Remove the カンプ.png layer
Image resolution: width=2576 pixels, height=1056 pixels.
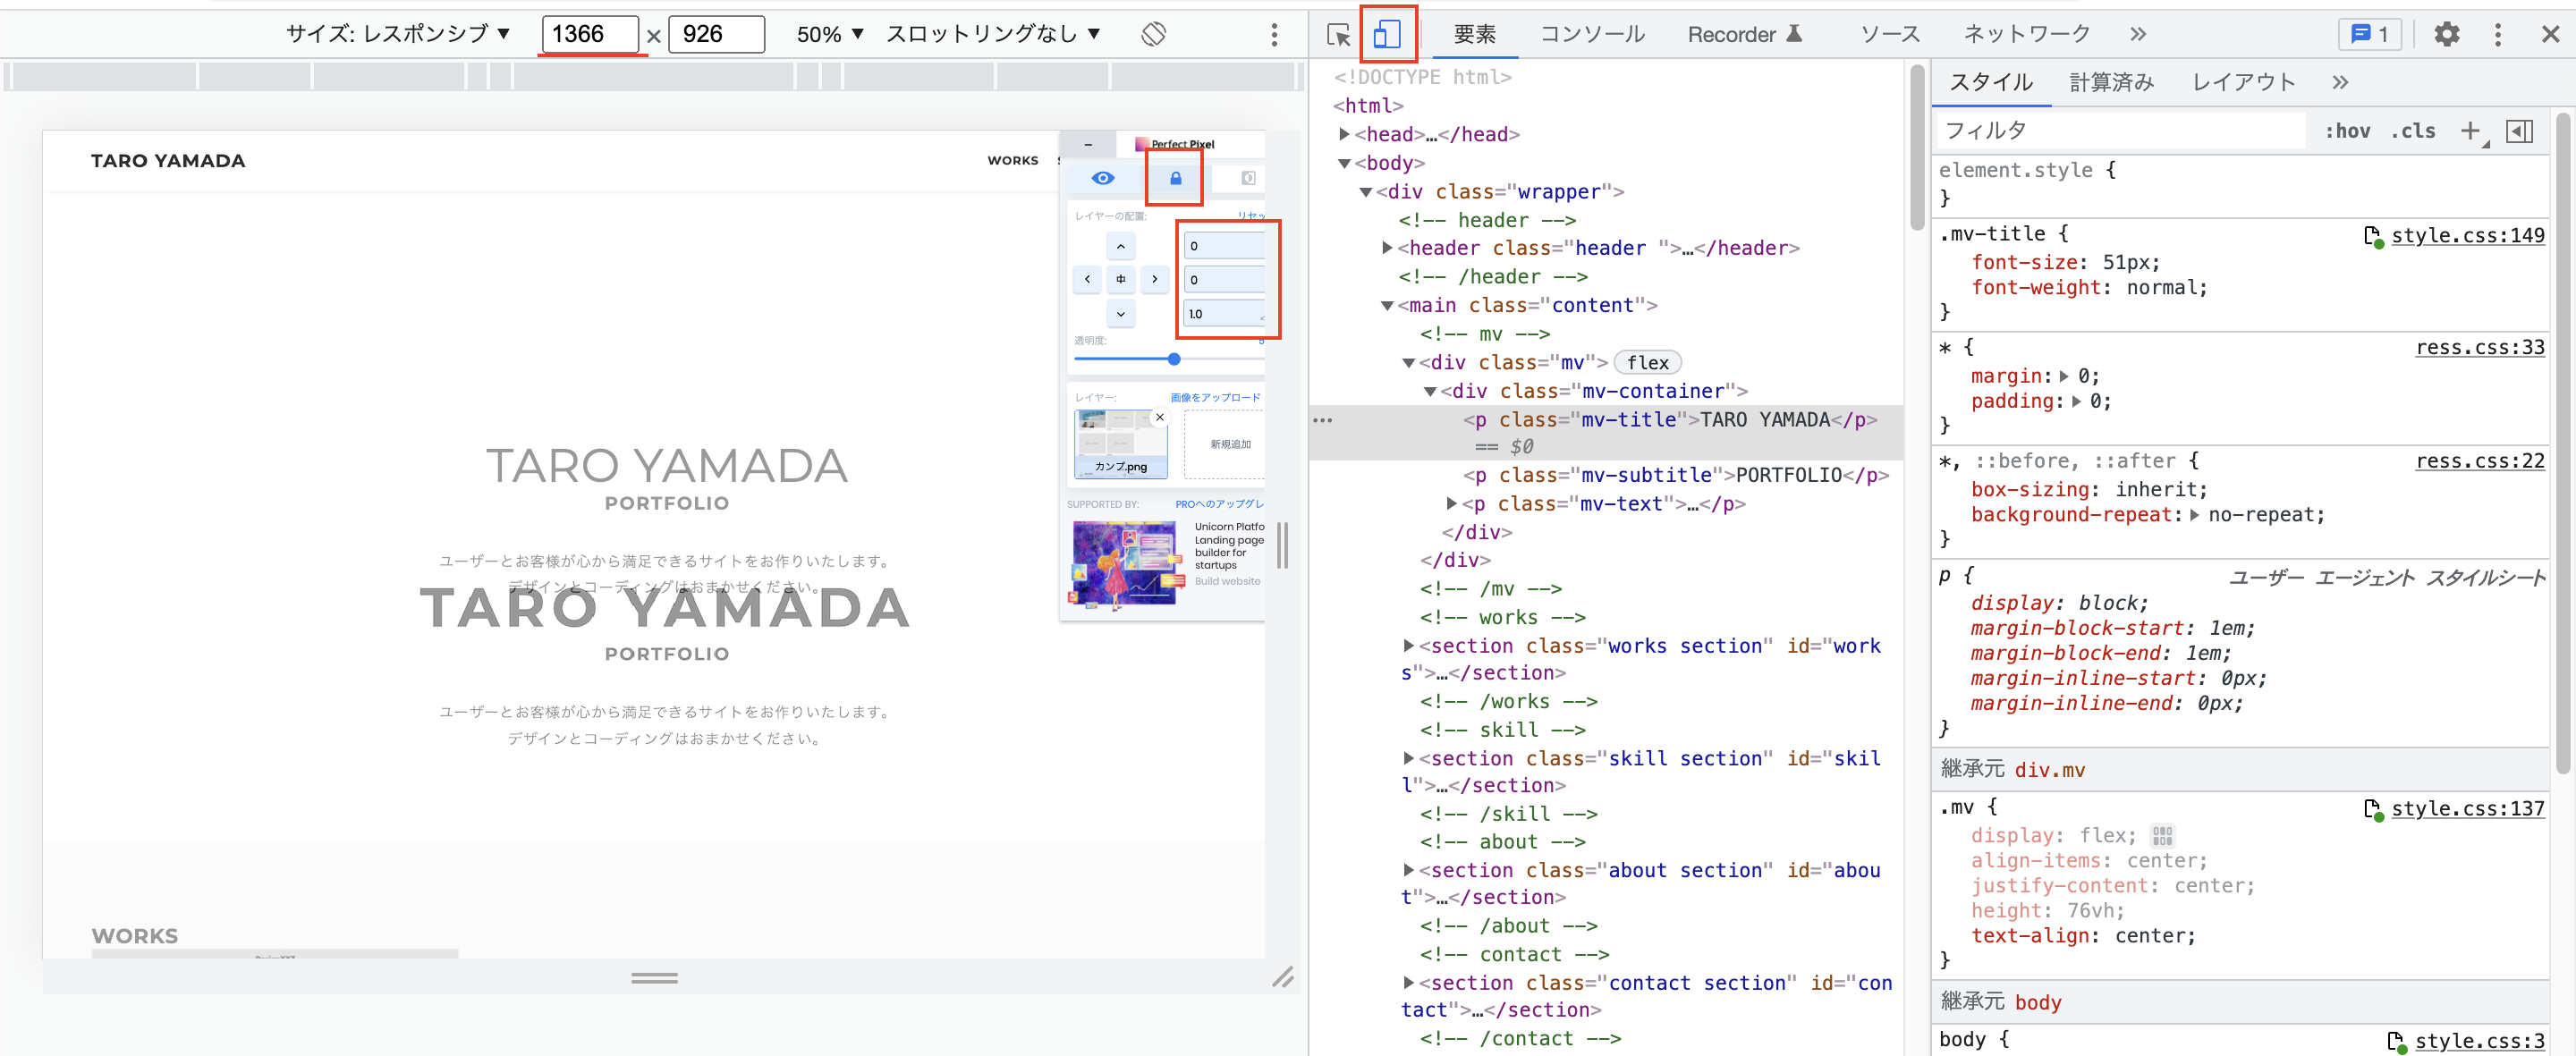tap(1160, 417)
